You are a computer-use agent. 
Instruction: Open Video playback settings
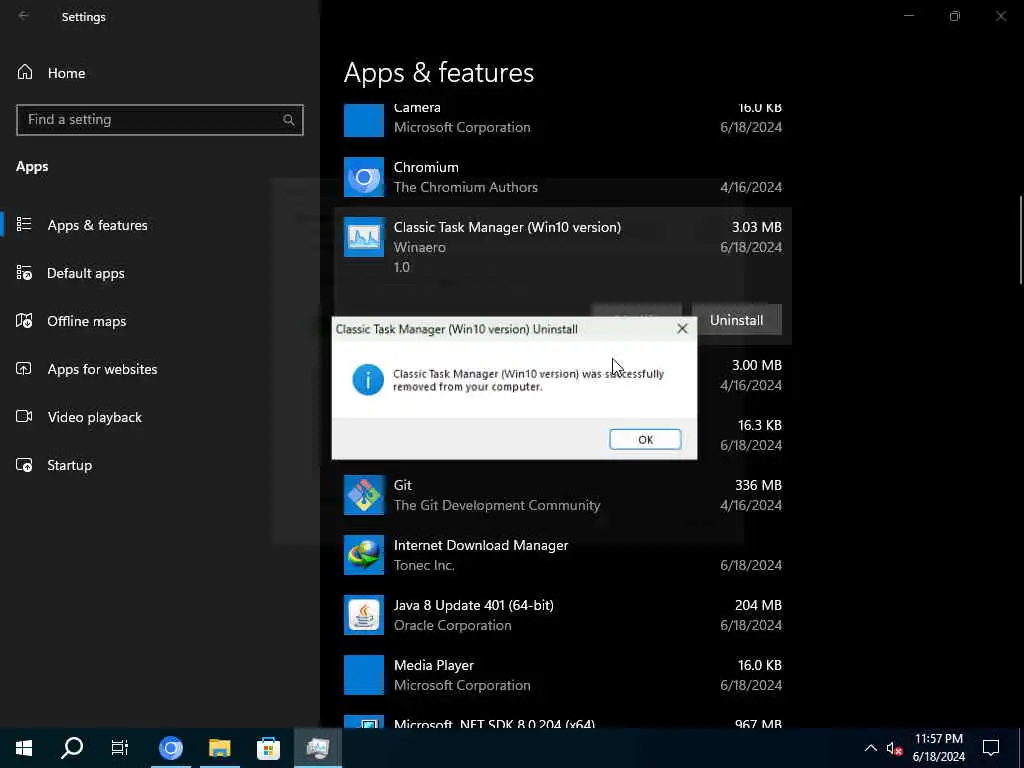[95, 417]
